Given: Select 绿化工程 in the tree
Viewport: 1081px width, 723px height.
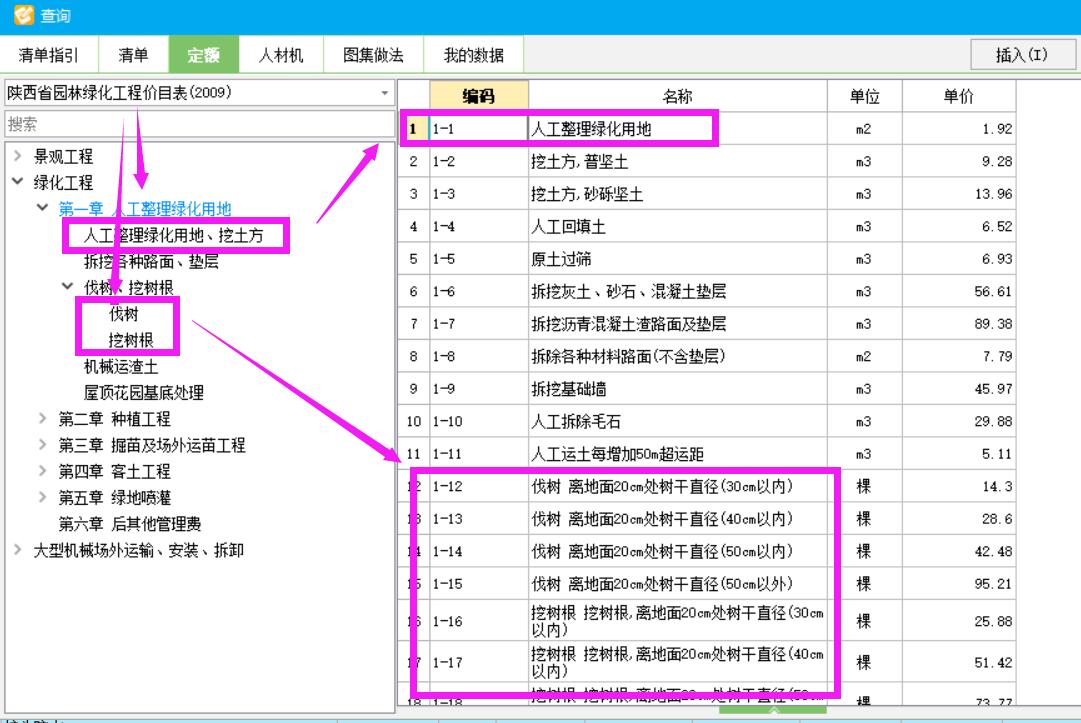Looking at the screenshot, I should (63, 183).
